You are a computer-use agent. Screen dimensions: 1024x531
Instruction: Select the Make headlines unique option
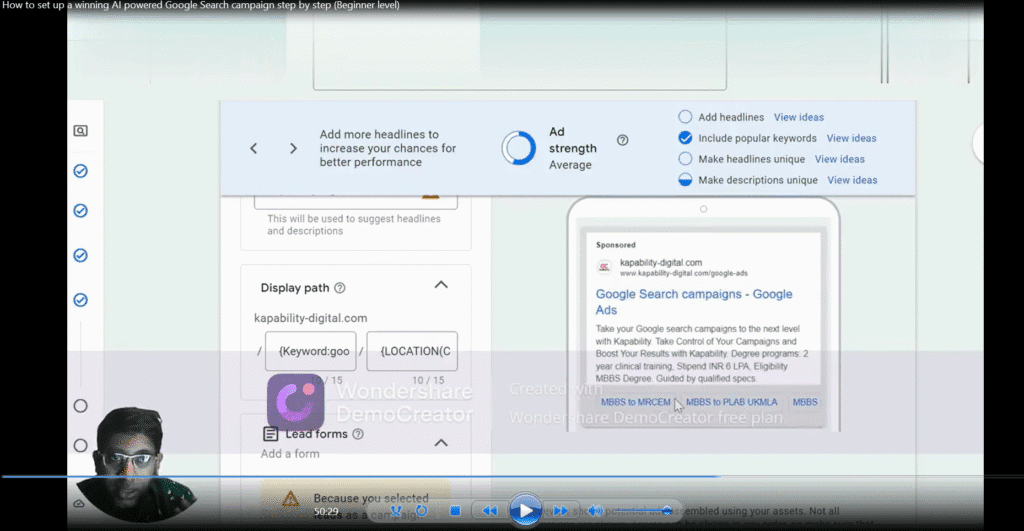685,159
